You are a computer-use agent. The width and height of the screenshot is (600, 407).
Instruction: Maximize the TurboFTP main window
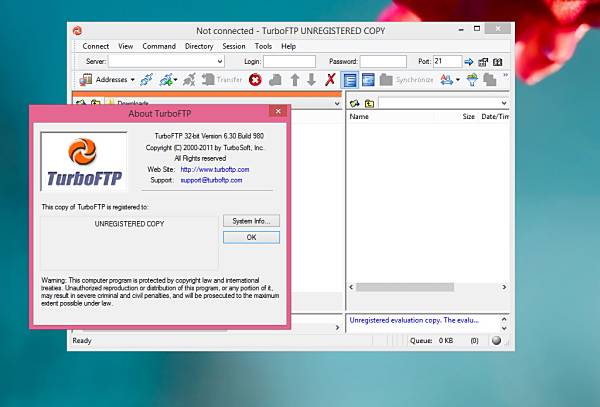477,28
